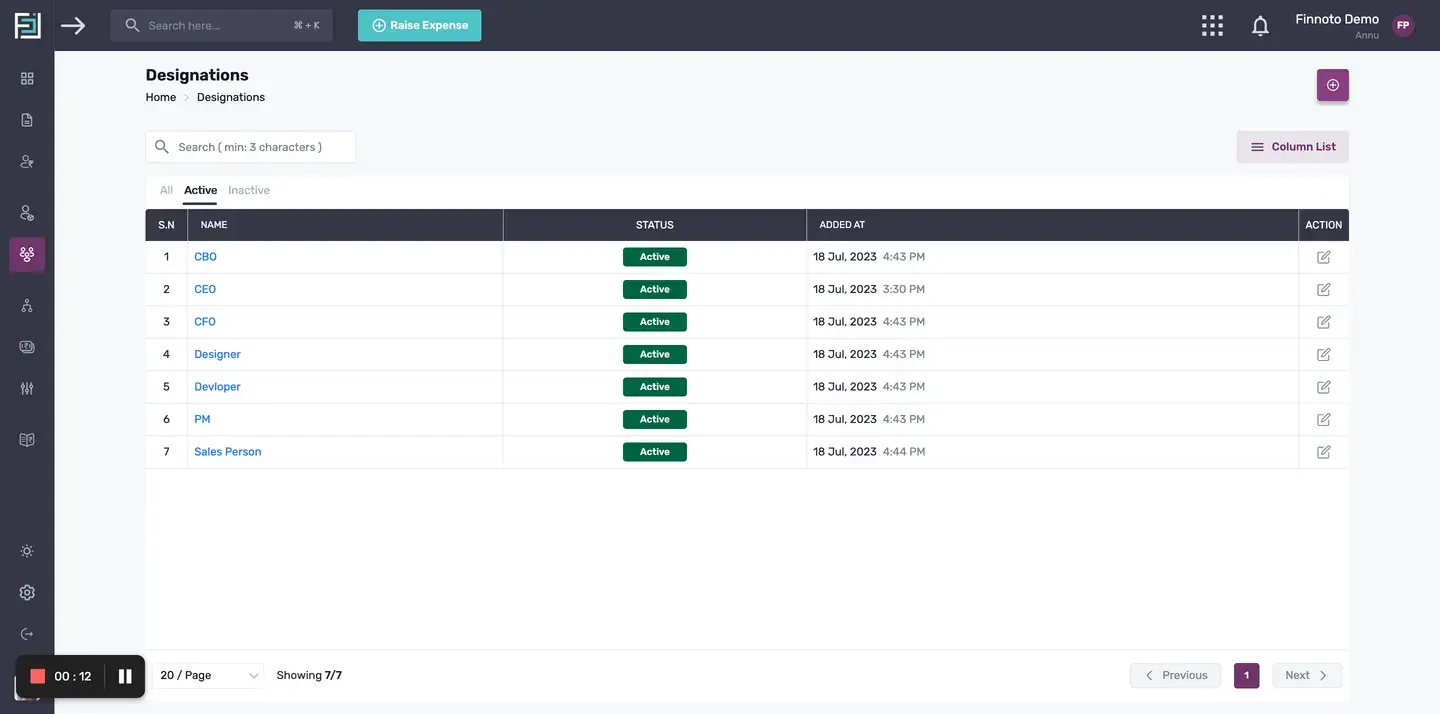
Task: Stop the screen recording
Action: pyautogui.click(x=38, y=676)
